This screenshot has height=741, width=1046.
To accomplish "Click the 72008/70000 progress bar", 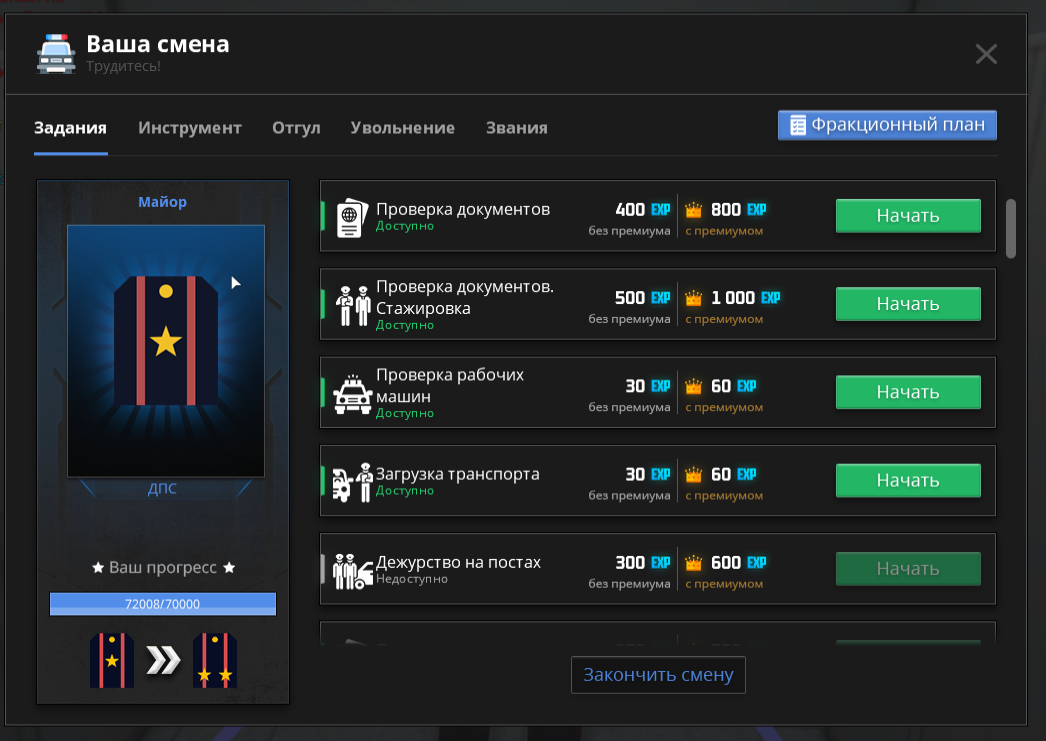I will [163, 604].
